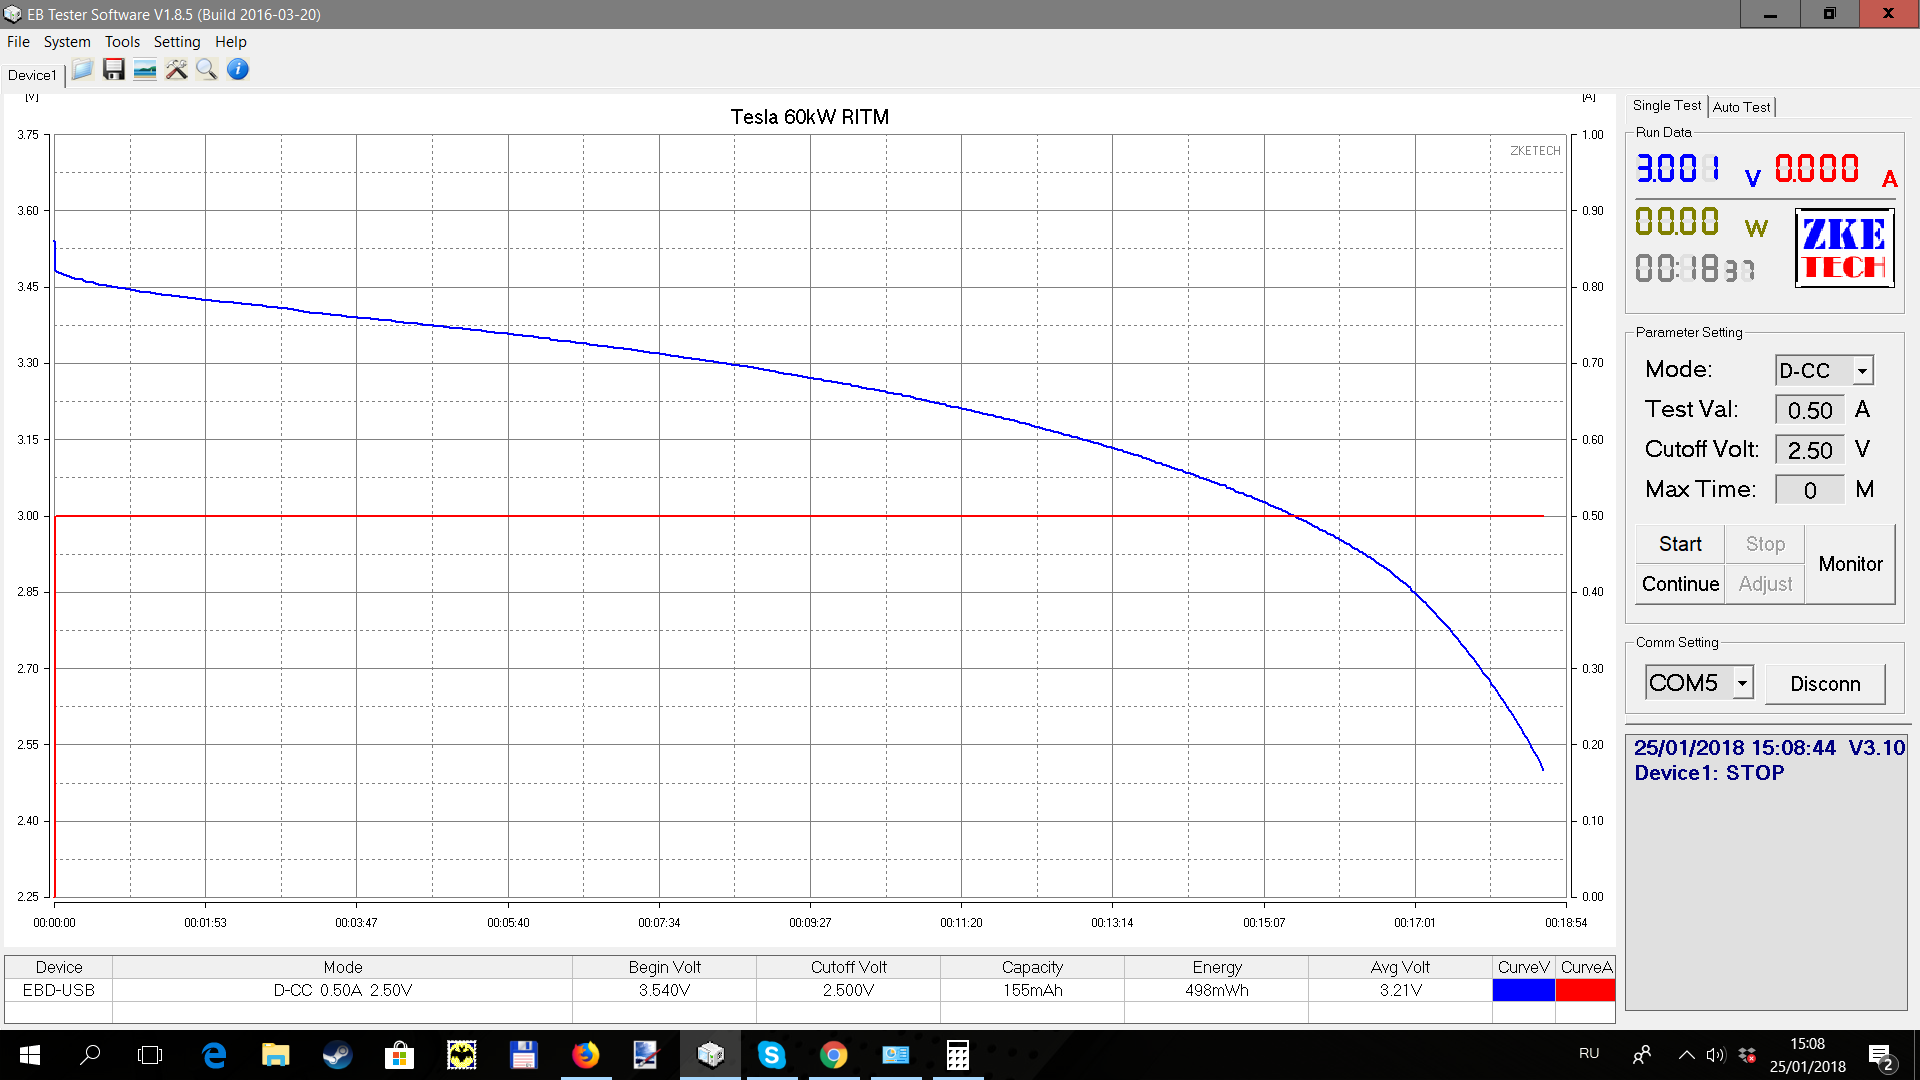Click the Cutoff Volt input field

point(1809,450)
